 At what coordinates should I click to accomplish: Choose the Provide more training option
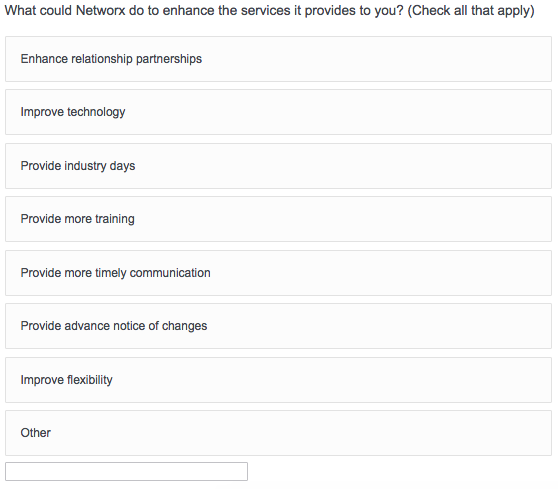click(278, 219)
